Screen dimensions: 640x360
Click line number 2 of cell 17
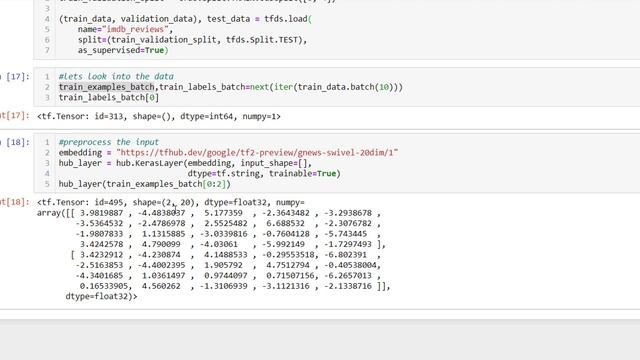[x=47, y=87]
